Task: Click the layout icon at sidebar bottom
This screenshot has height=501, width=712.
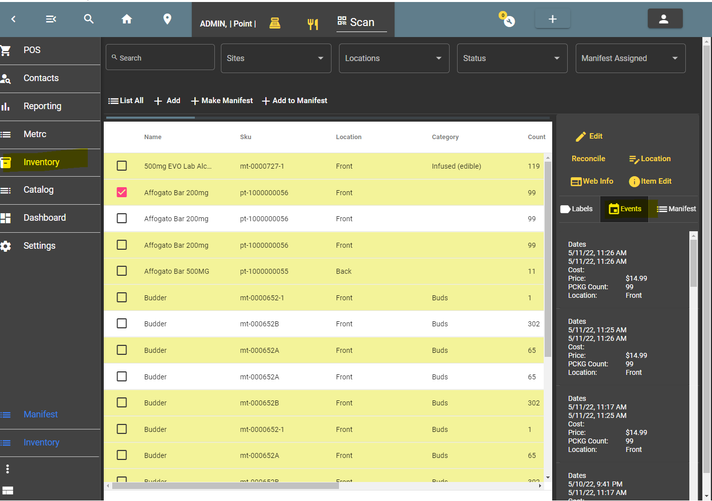Action: (8, 490)
